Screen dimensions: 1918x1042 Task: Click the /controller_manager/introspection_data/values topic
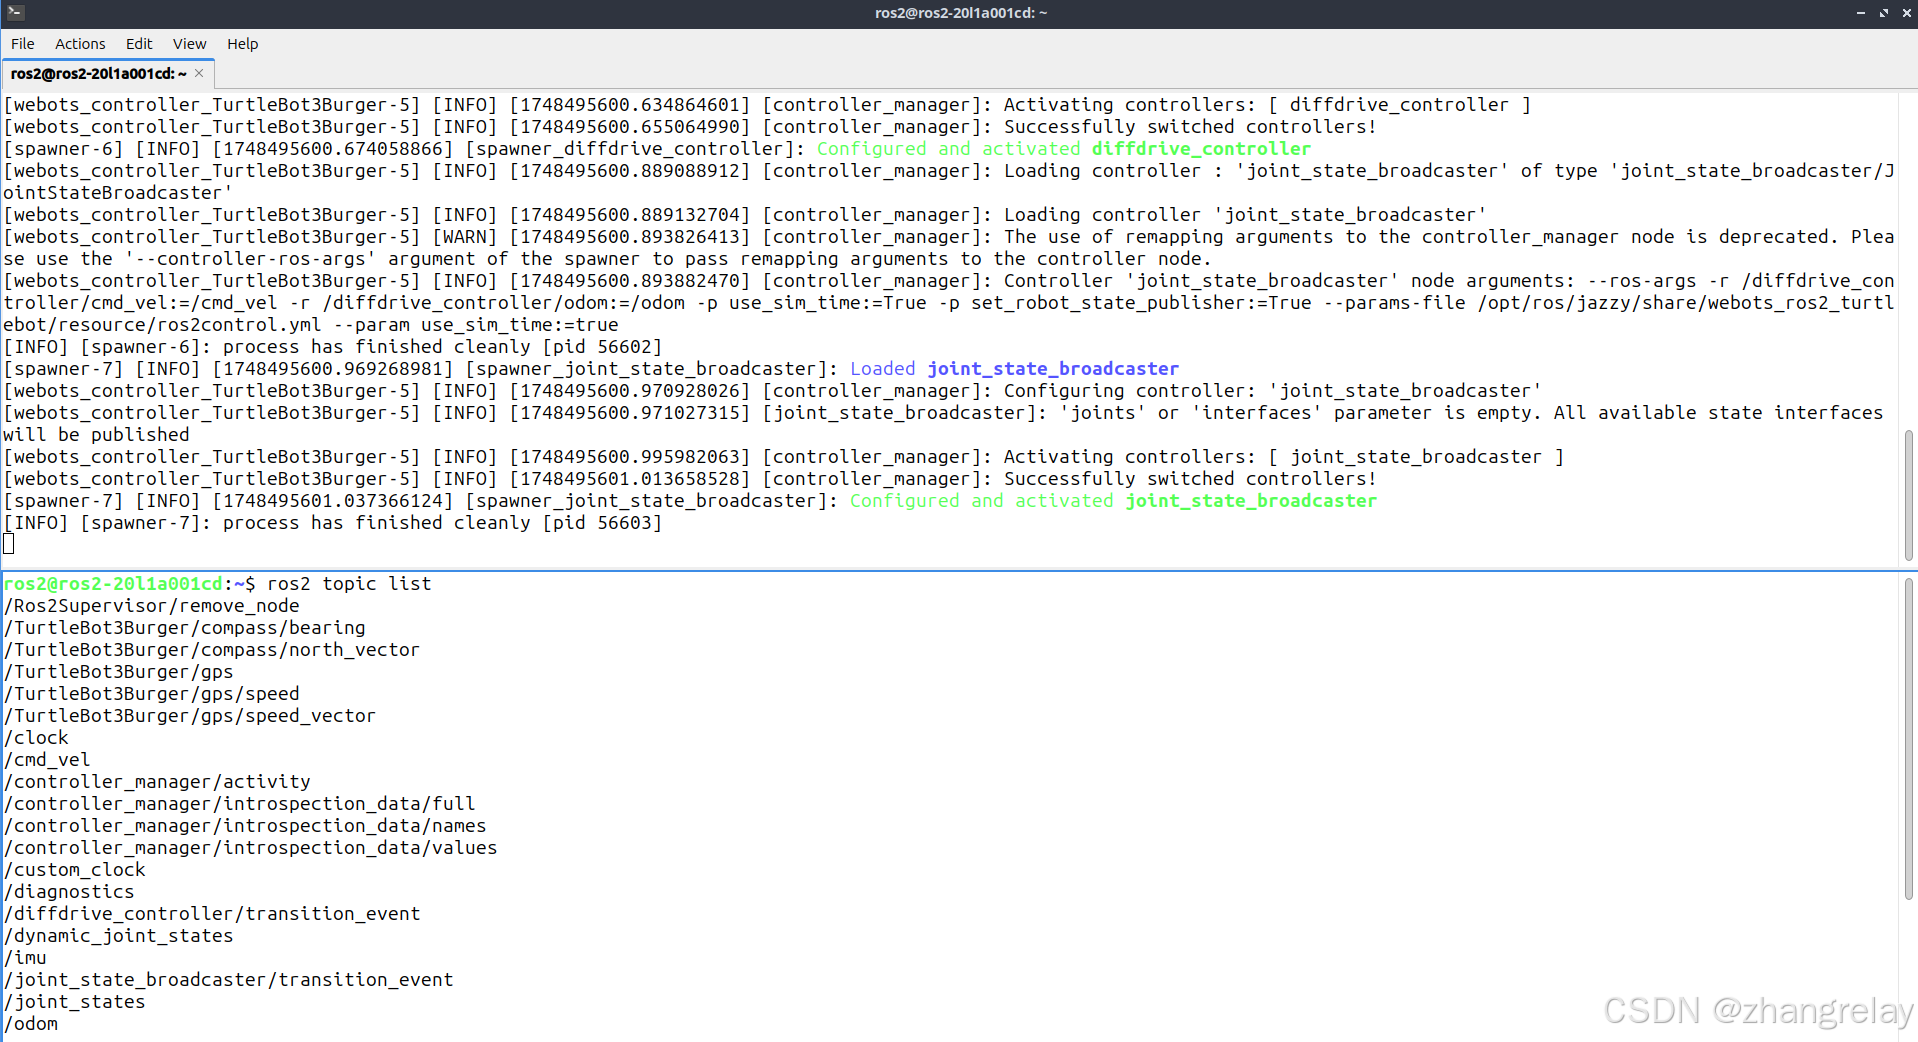(x=251, y=848)
